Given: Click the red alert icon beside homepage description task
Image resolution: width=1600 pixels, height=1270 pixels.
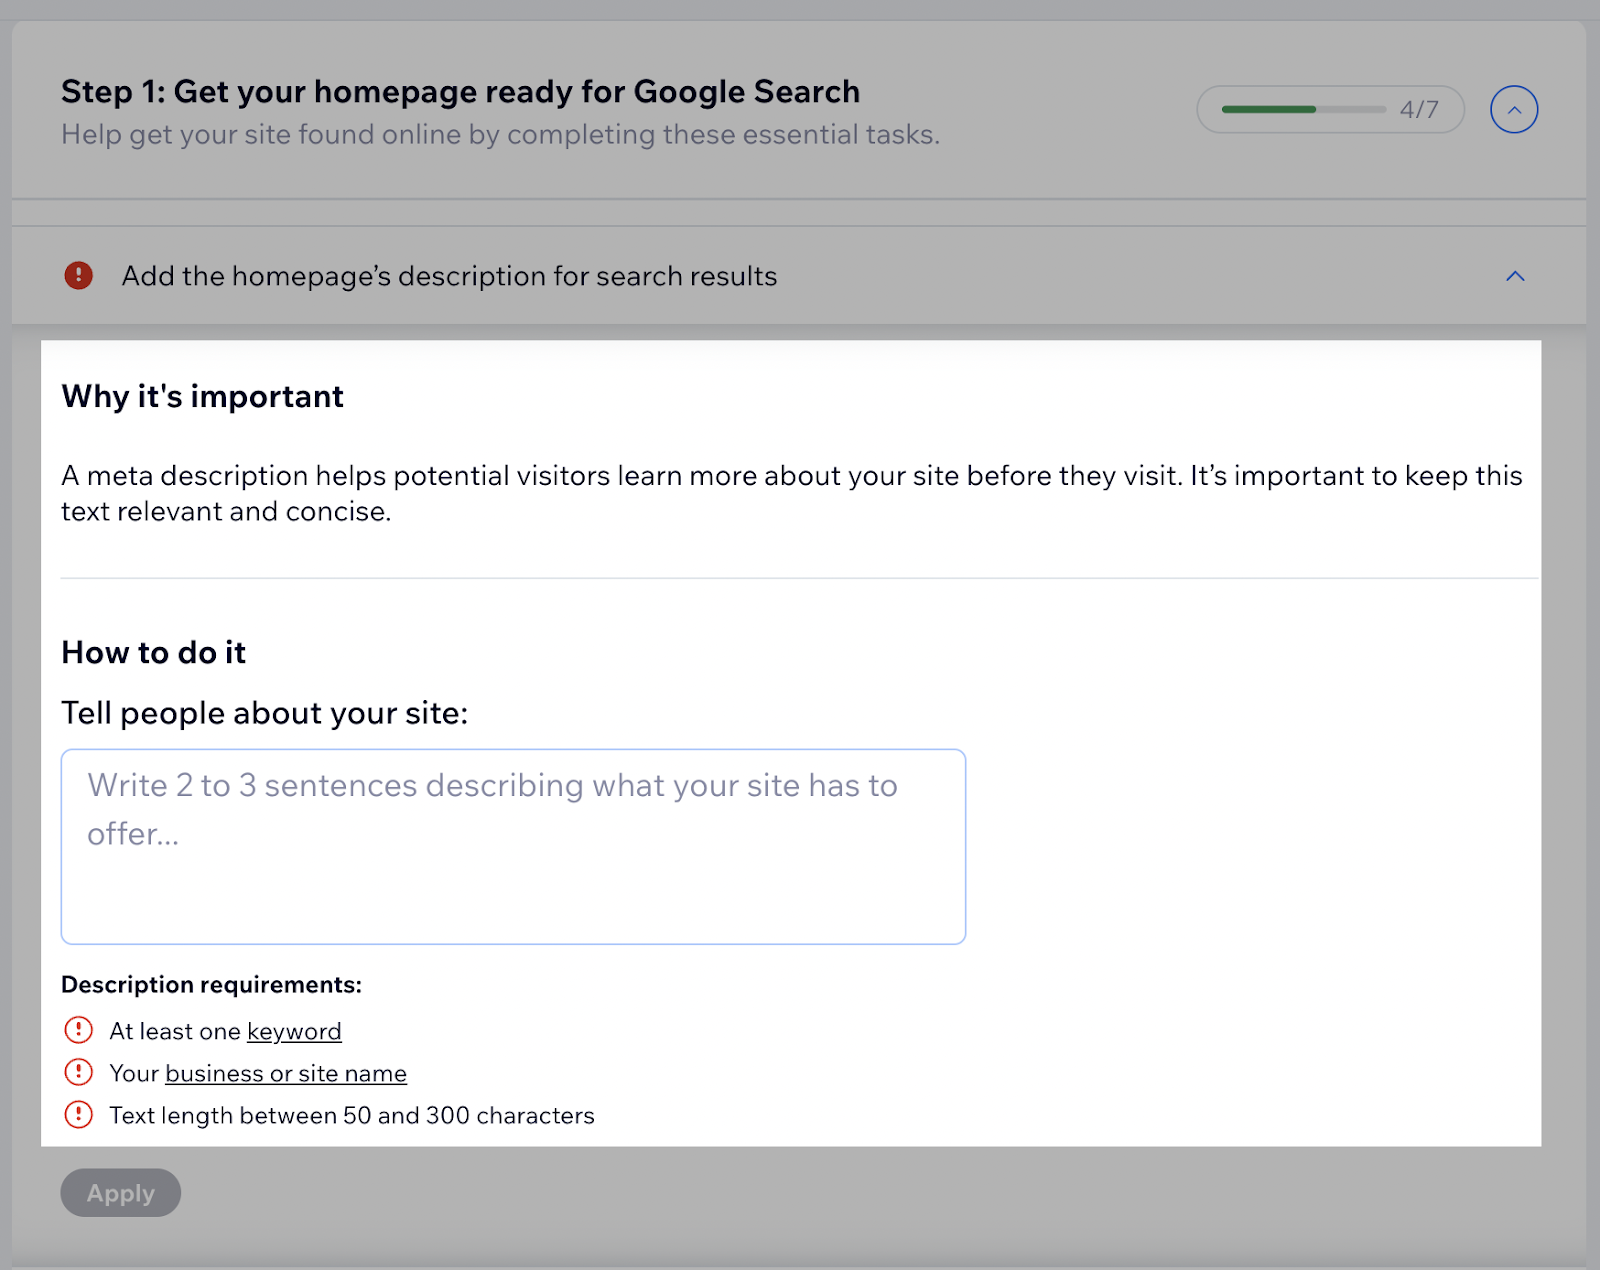Looking at the screenshot, I should [78, 275].
